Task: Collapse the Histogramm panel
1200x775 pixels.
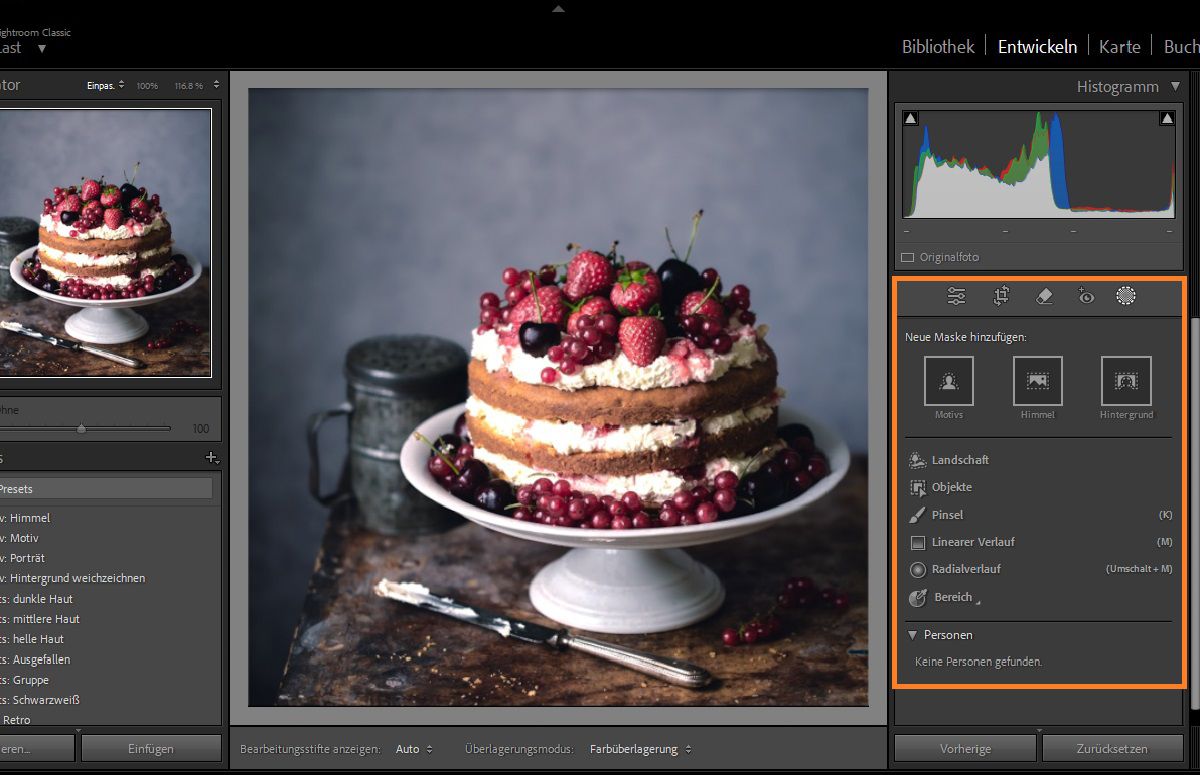Action: pos(1176,87)
